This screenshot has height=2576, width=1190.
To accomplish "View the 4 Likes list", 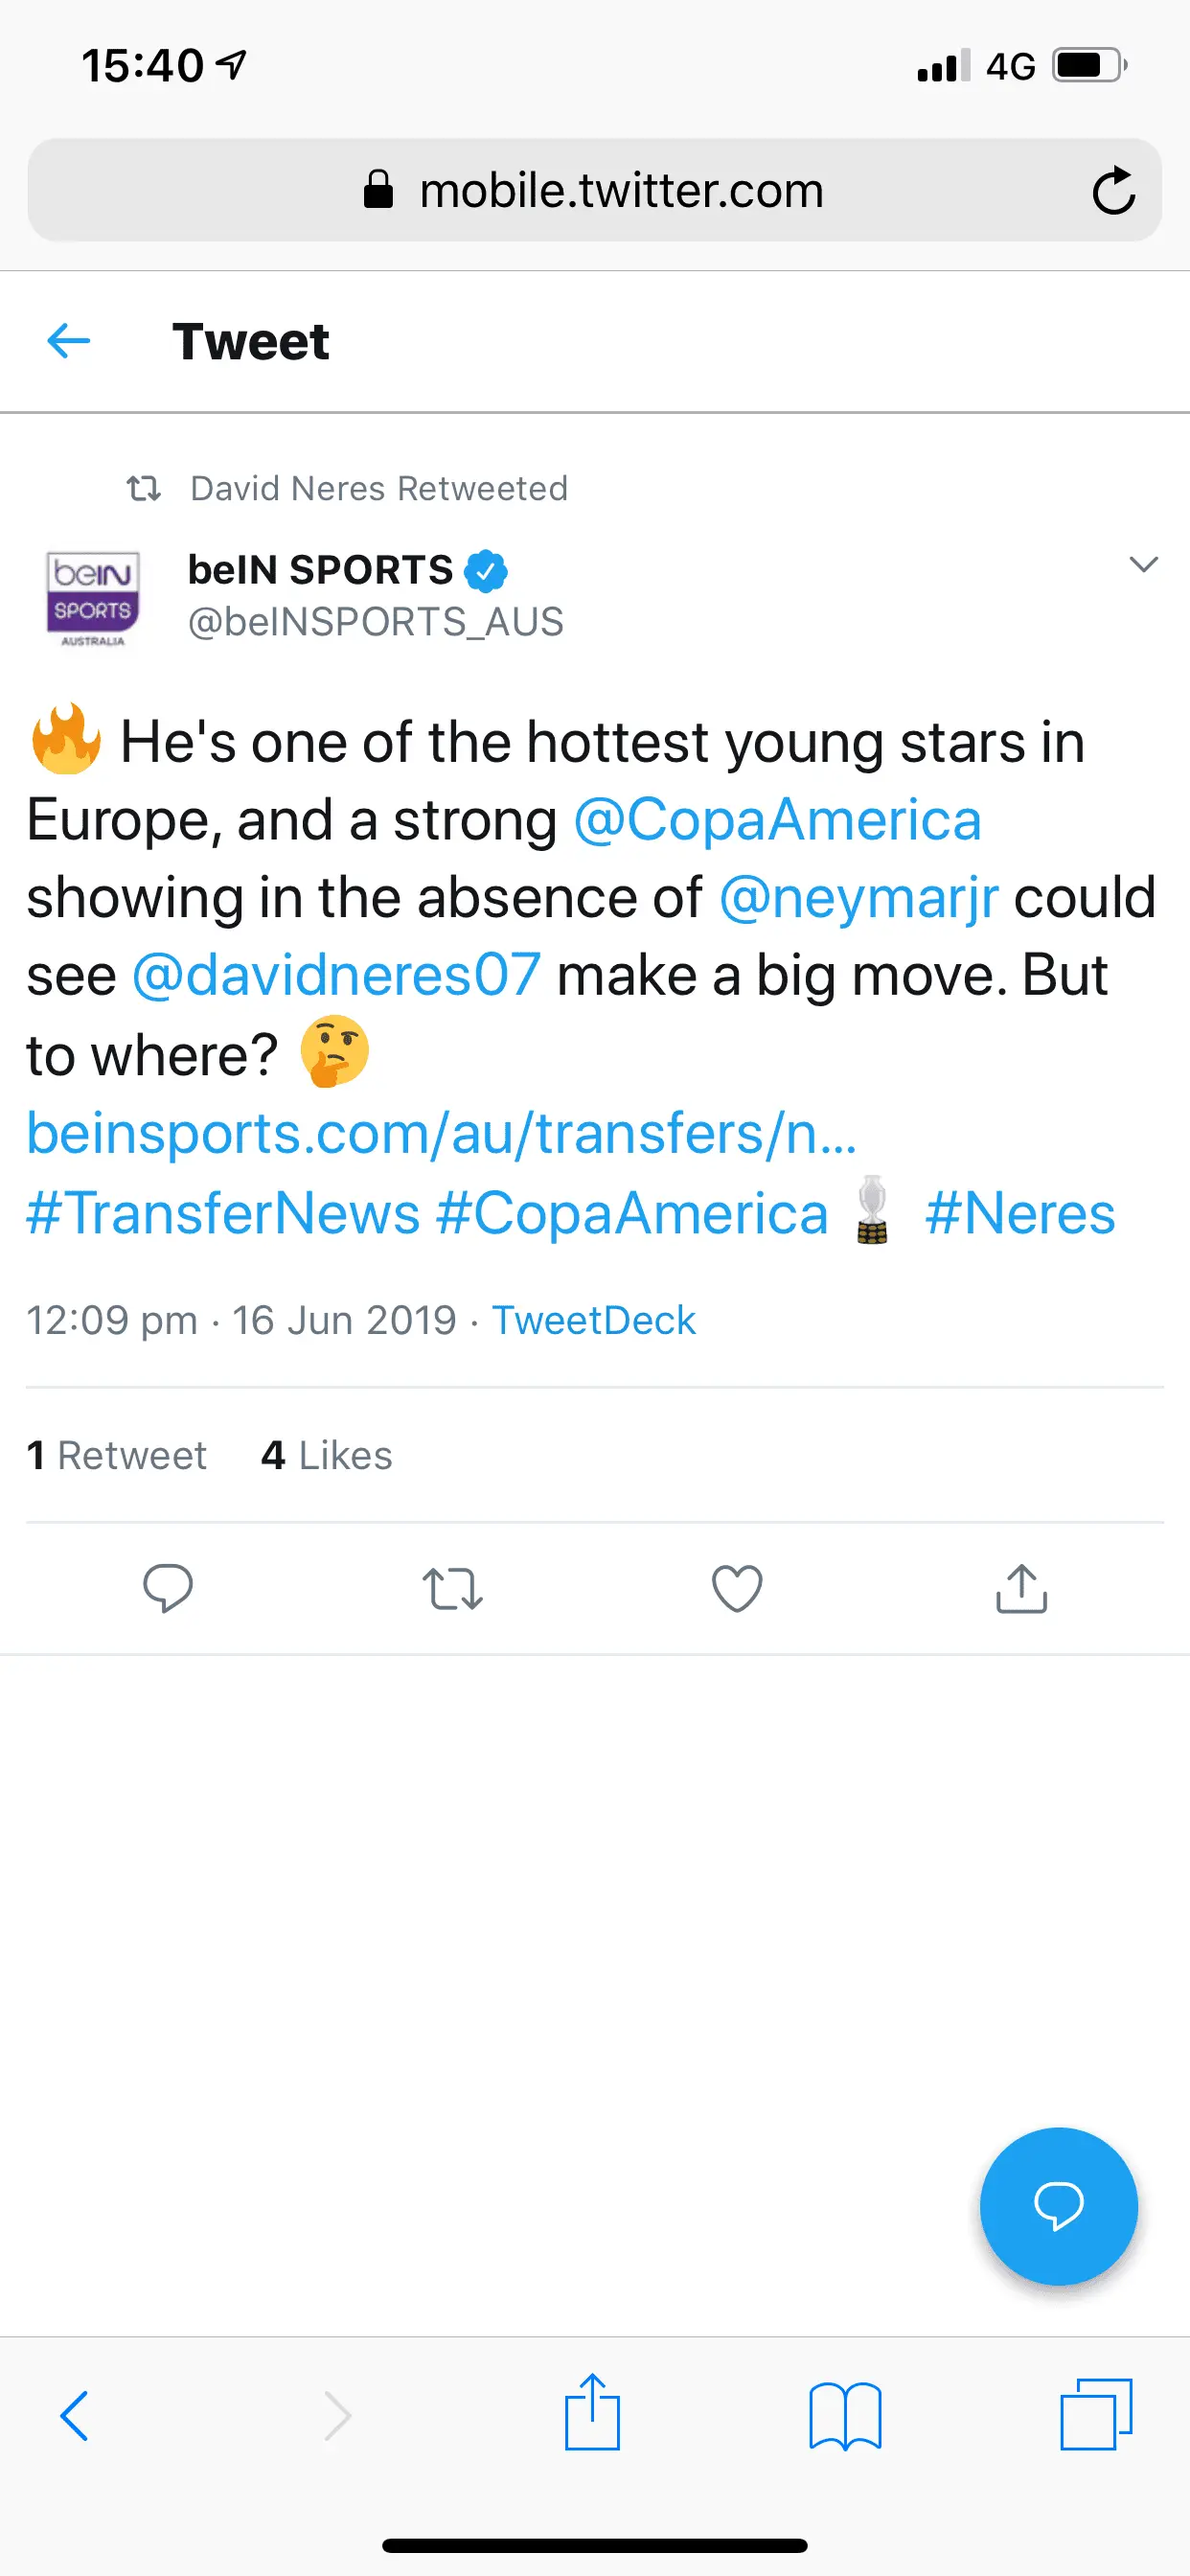I will click(326, 1455).
